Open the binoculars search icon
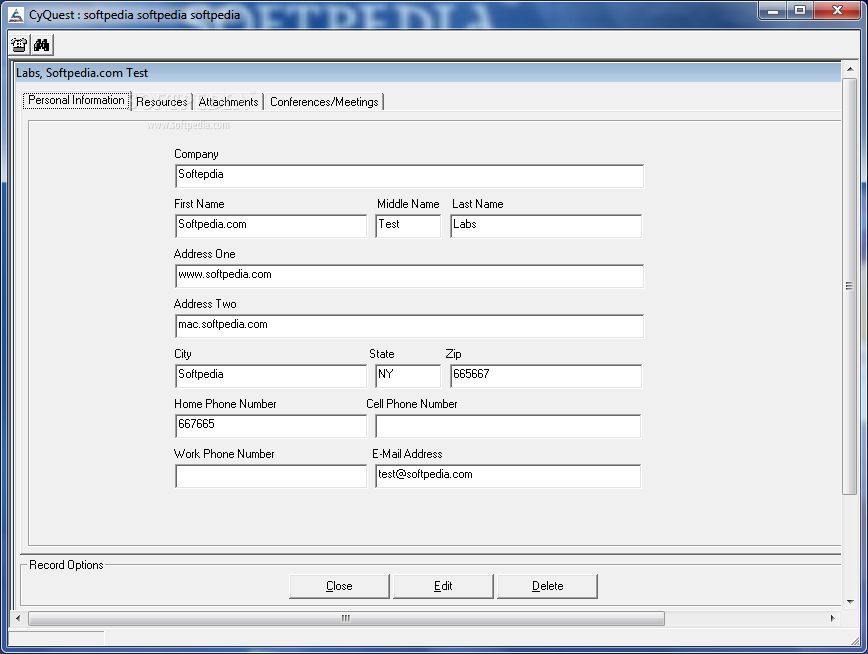The height and width of the screenshot is (654, 868). (42, 45)
